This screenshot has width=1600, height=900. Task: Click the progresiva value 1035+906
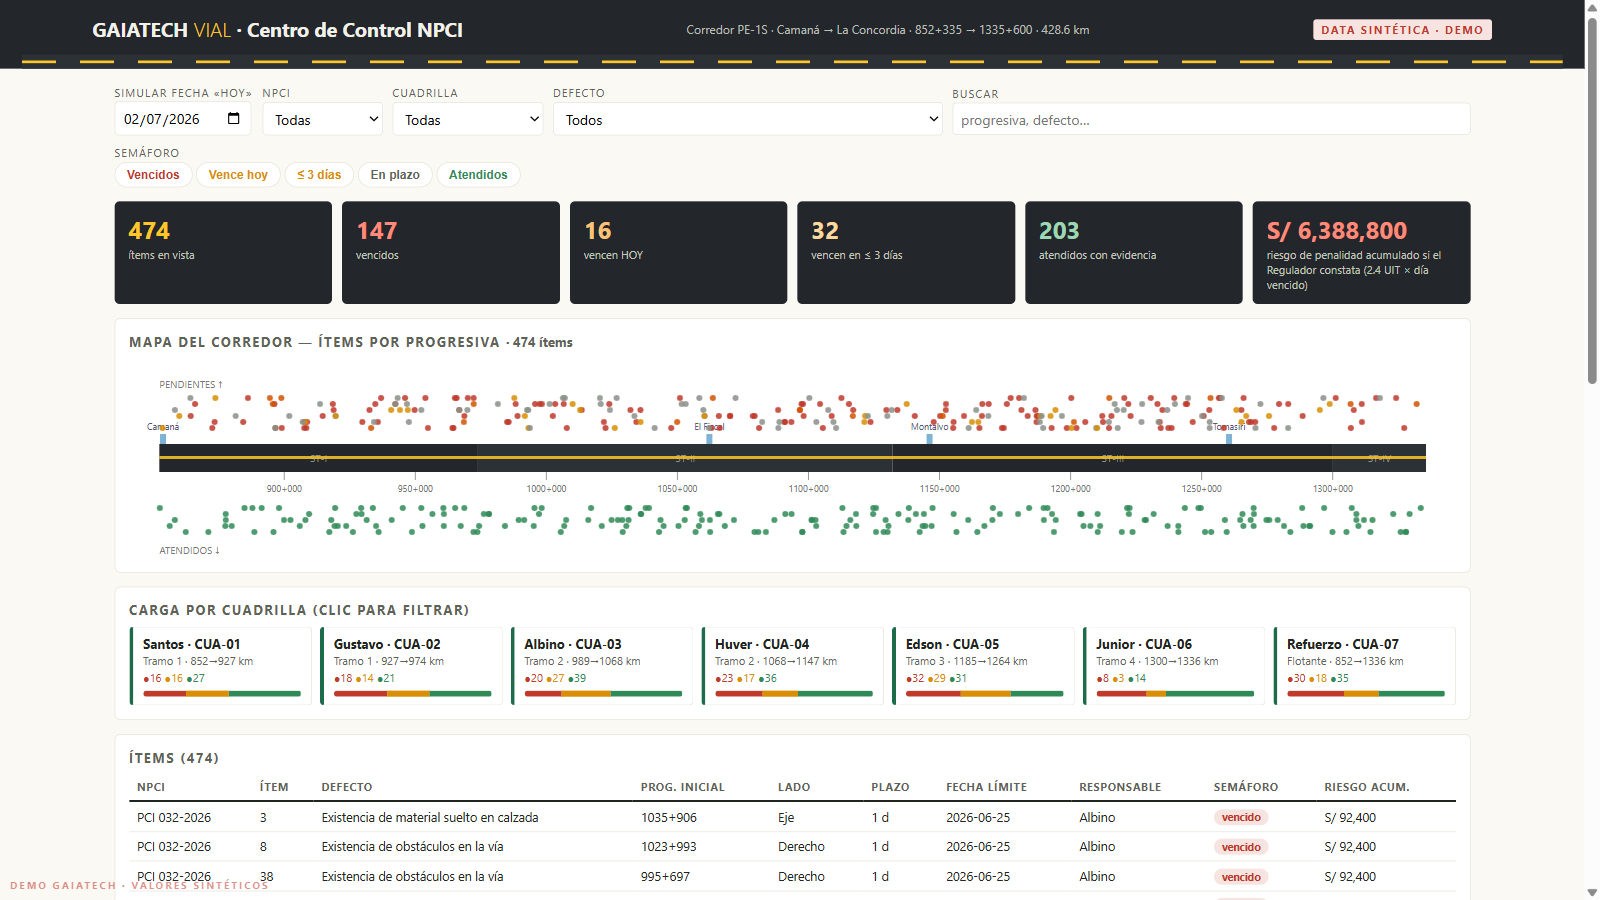[x=669, y=817]
